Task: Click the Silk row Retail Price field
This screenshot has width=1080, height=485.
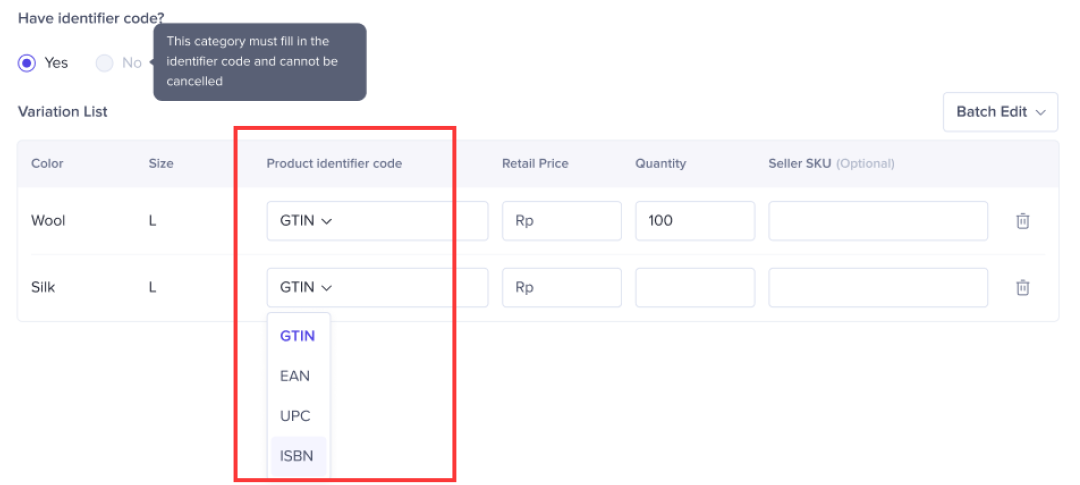Action: [x=561, y=287]
